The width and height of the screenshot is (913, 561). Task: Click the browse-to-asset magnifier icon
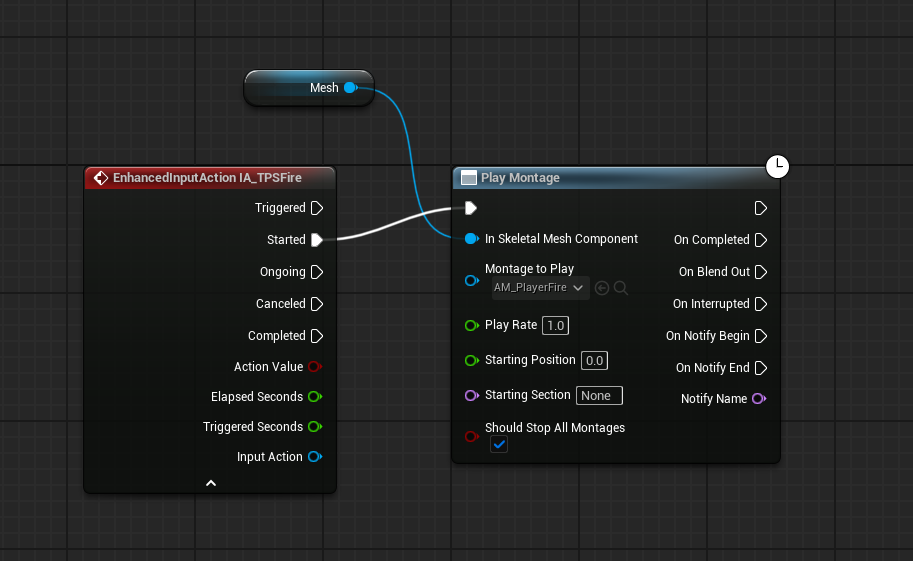point(621,288)
